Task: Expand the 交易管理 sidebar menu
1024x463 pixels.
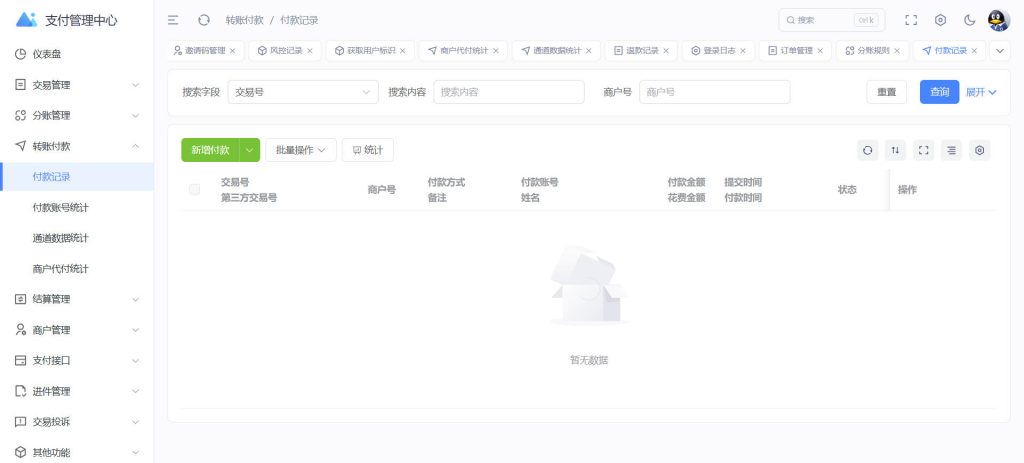Action: [77, 85]
